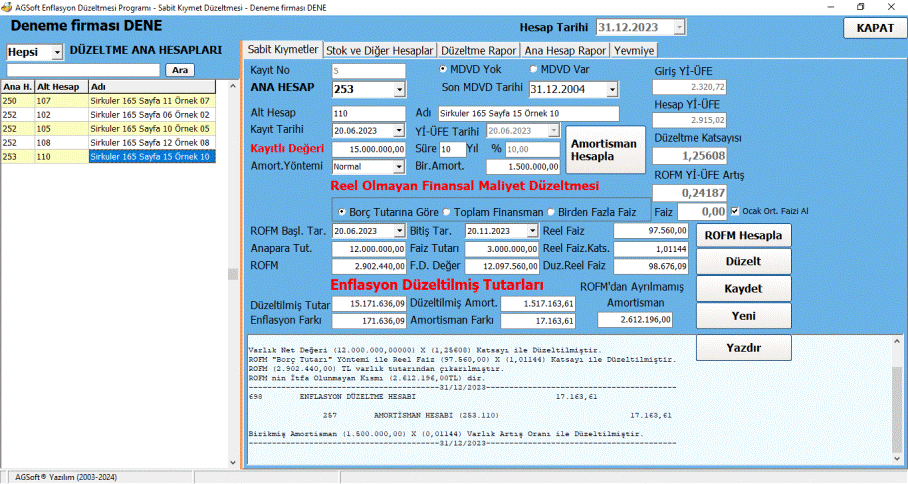Open the Düzeltme Rapor tab

point(478,49)
